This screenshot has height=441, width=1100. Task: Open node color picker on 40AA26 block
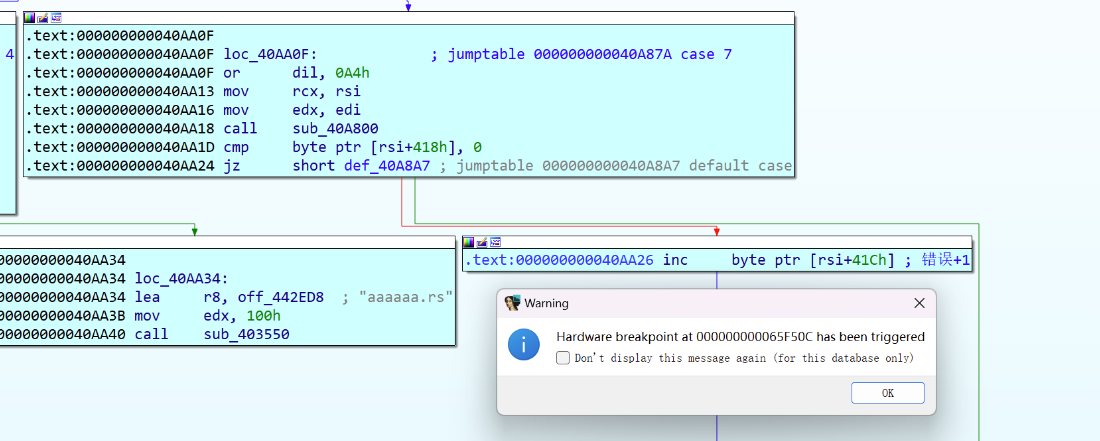click(469, 242)
